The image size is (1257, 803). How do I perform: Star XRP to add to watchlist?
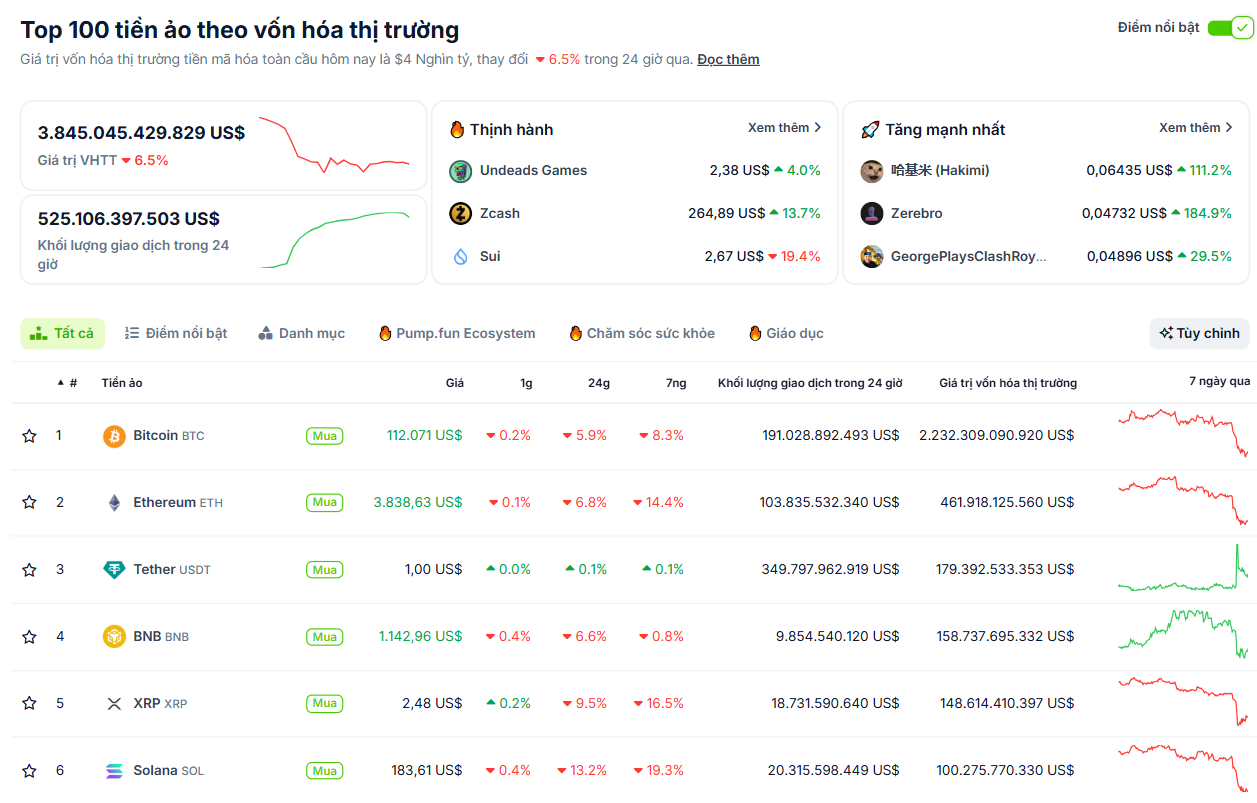[29, 703]
